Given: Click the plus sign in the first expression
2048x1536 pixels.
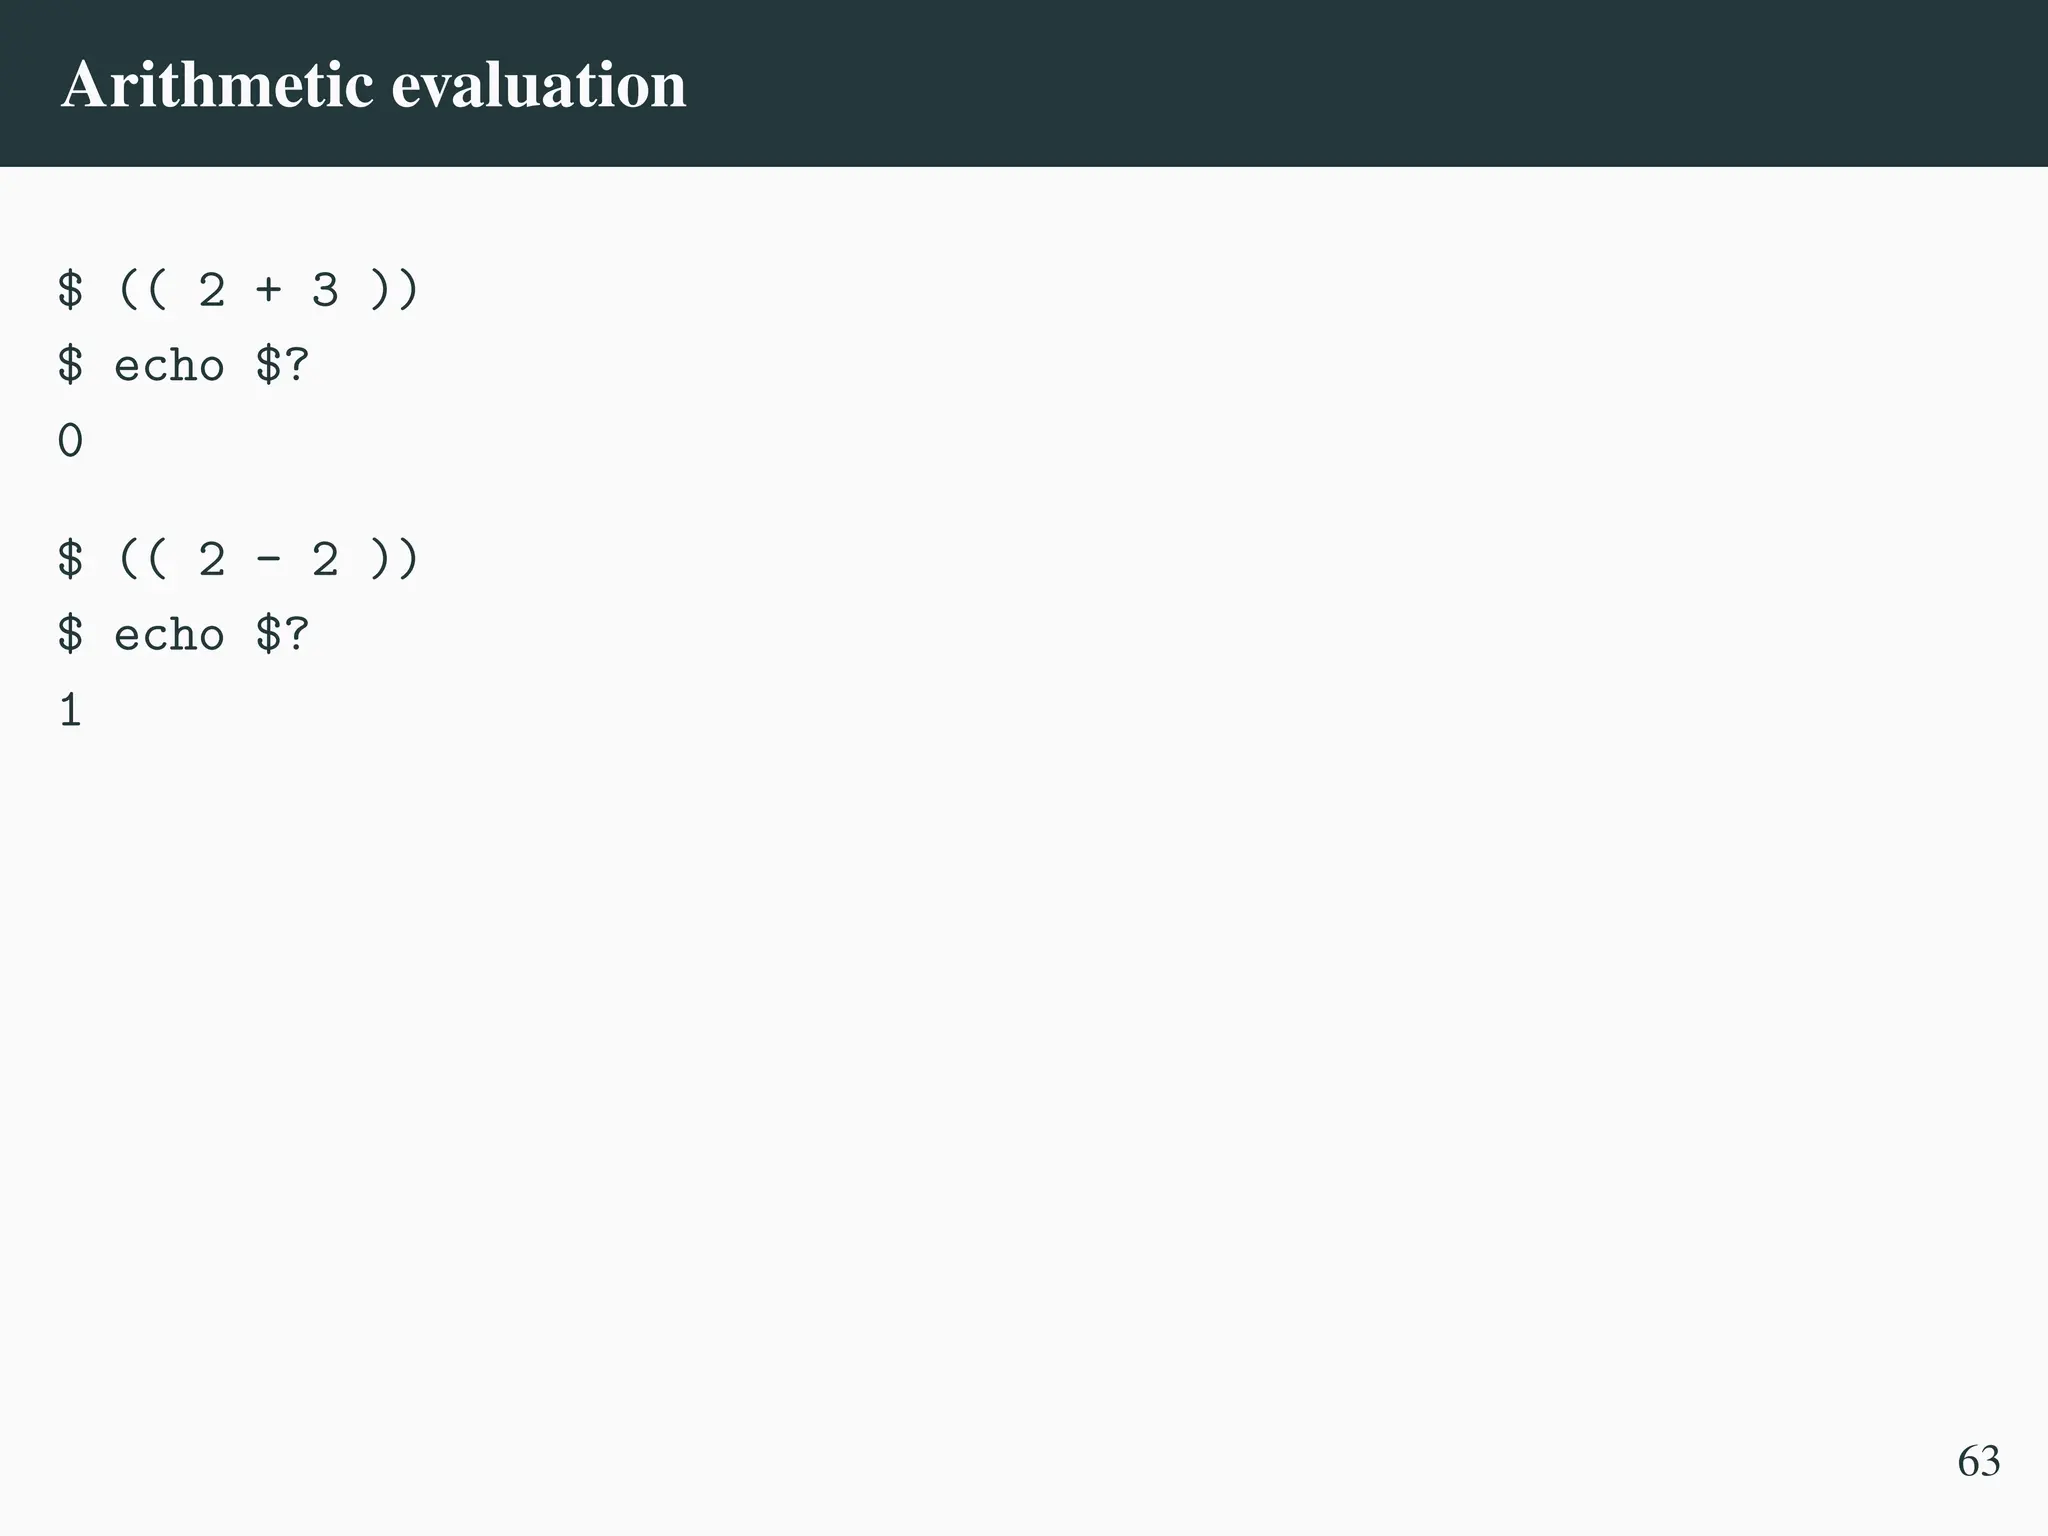Looking at the screenshot, I should (x=268, y=290).
